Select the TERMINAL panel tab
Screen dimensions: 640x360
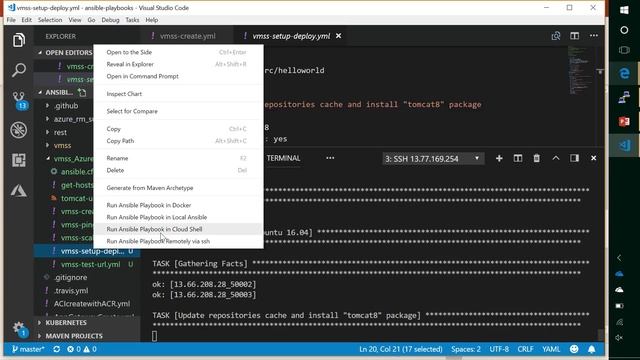(x=283, y=158)
